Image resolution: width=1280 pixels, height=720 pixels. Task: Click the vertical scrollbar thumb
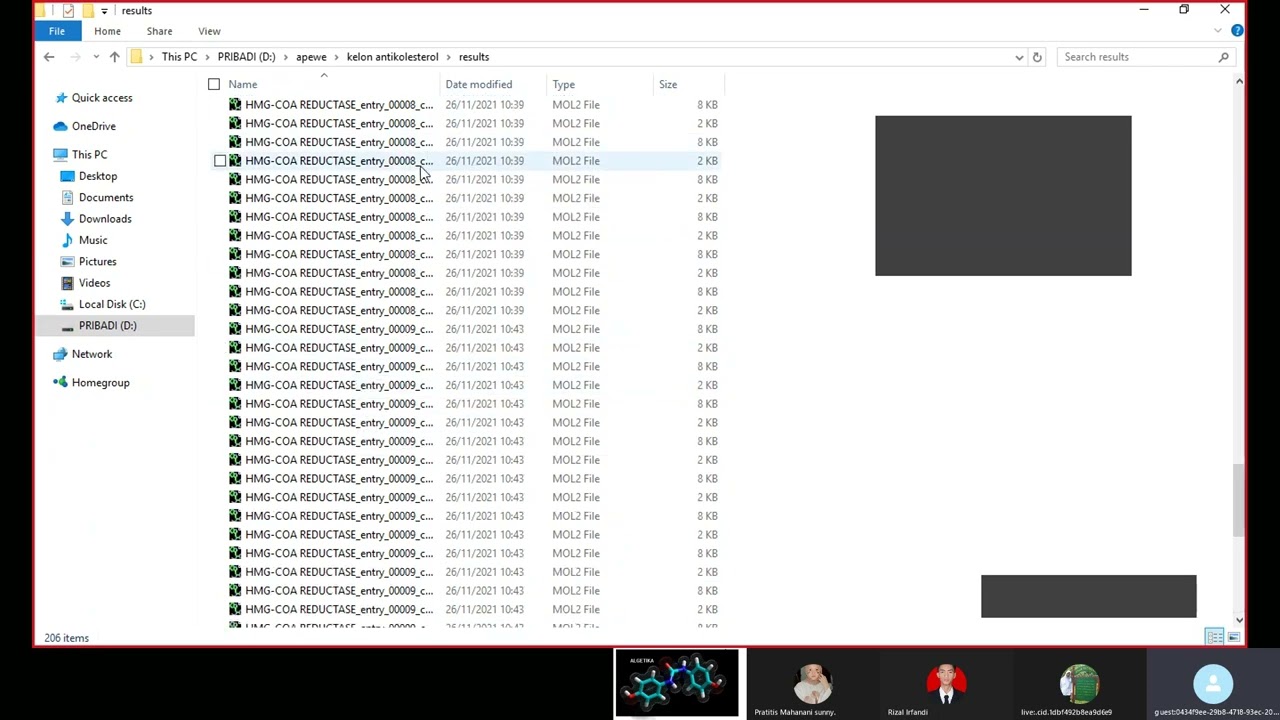tap(1239, 500)
